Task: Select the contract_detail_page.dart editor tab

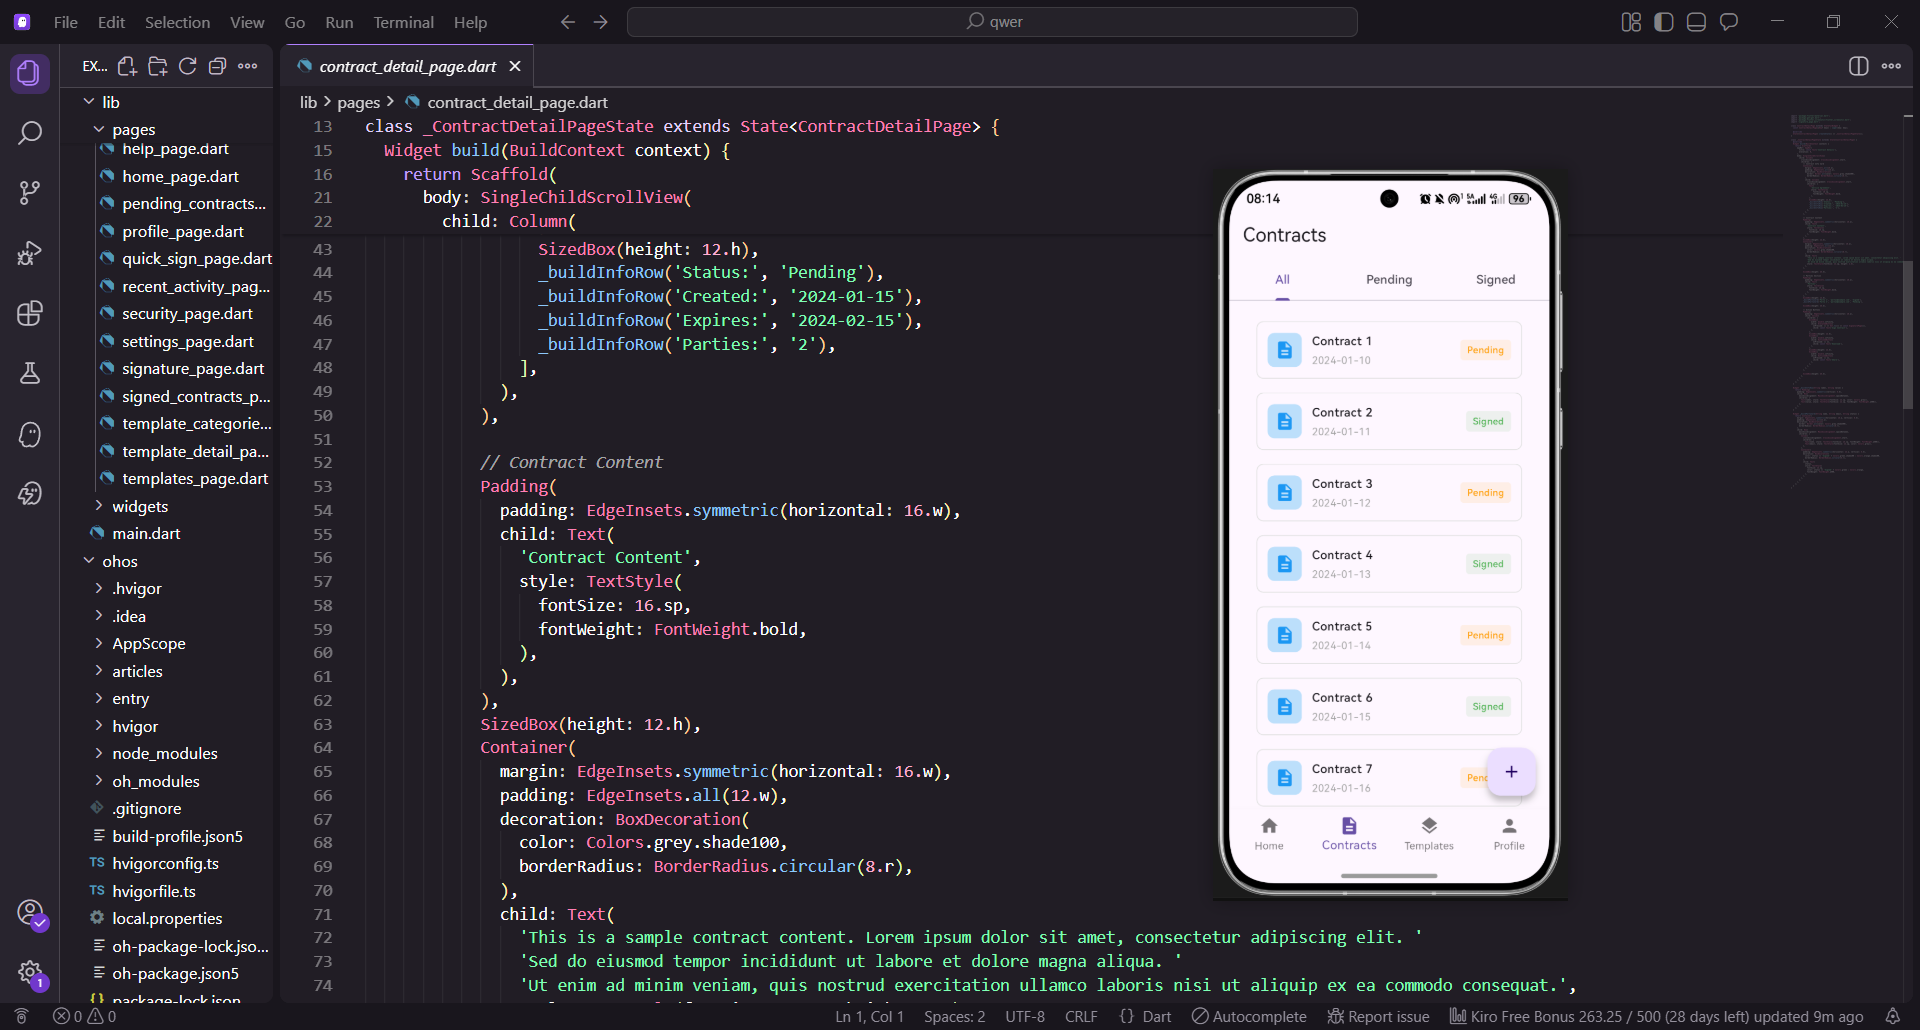Action: (x=407, y=66)
